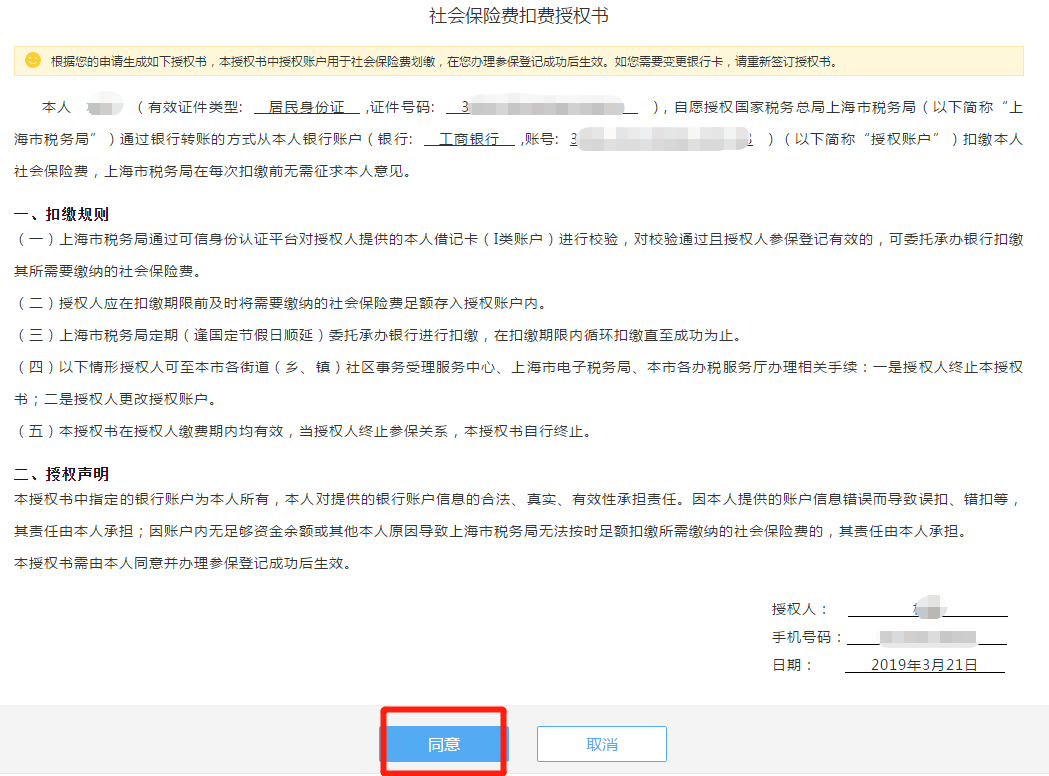Select the 居民身份证 document type field
This screenshot has height=776, width=1049.
(305, 107)
